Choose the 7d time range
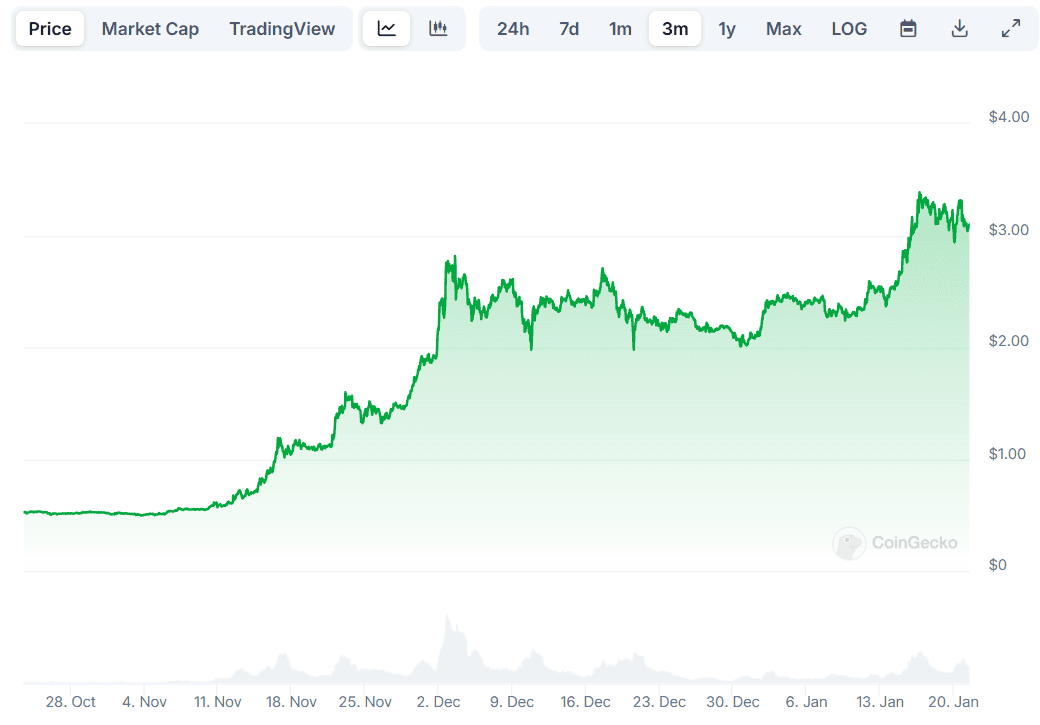This screenshot has width=1040, height=725. [x=569, y=29]
